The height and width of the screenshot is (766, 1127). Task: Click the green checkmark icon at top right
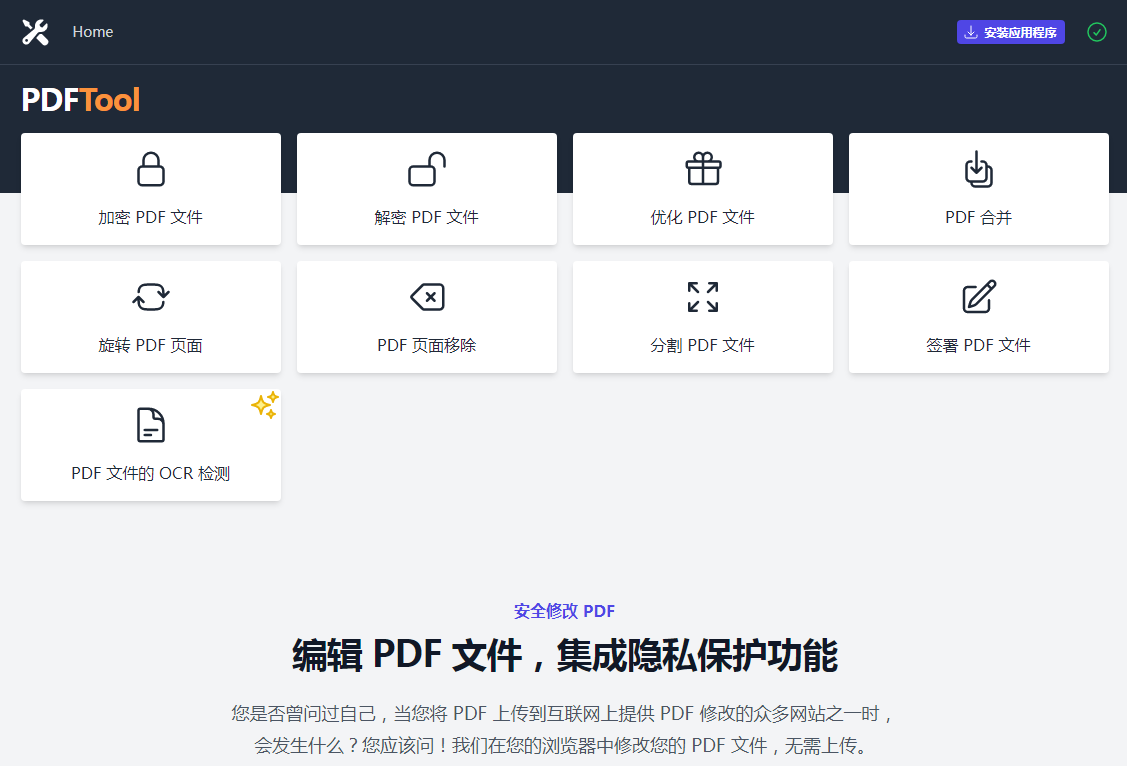coord(1096,32)
